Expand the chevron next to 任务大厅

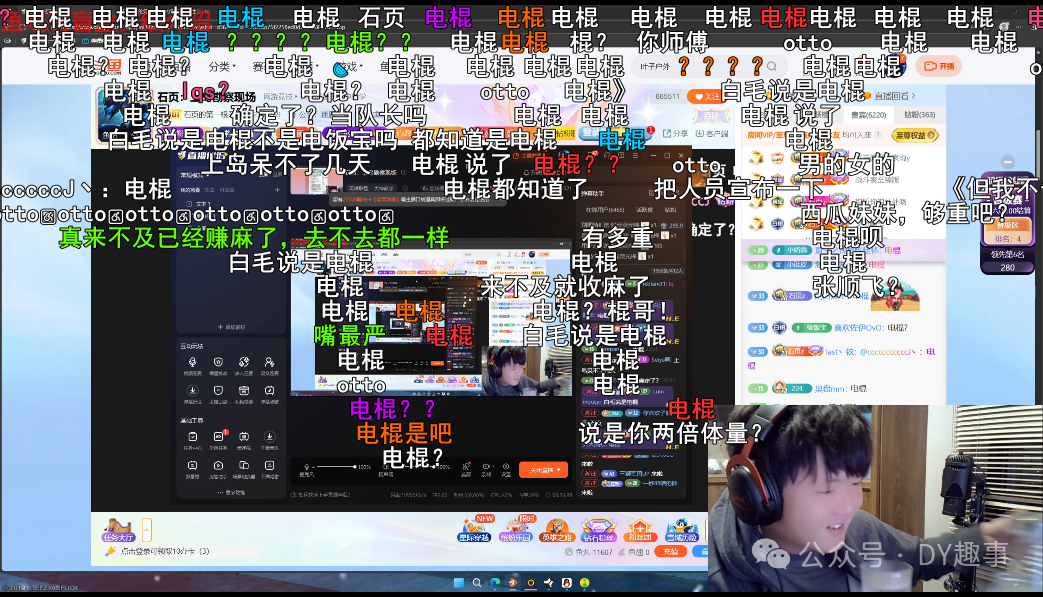tap(147, 530)
